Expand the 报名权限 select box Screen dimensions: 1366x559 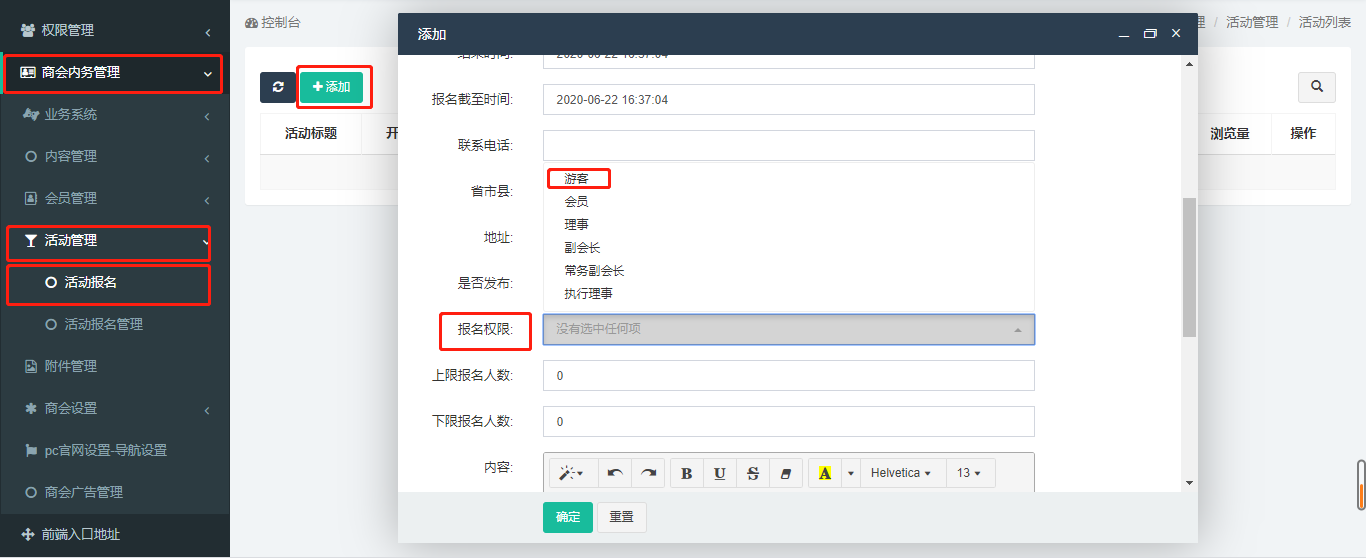[788, 330]
